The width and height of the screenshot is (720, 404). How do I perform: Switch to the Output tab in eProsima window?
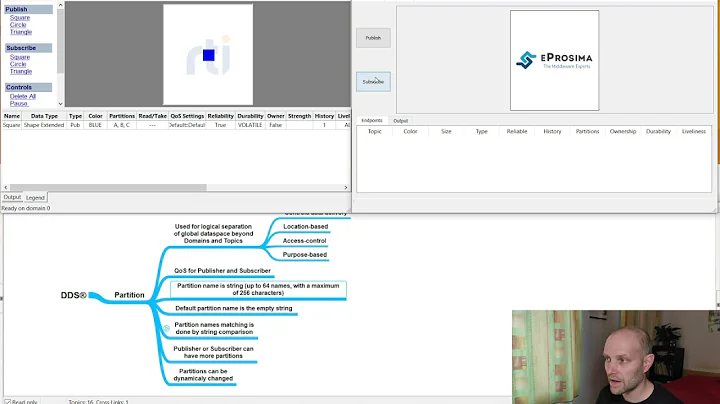coord(400,121)
